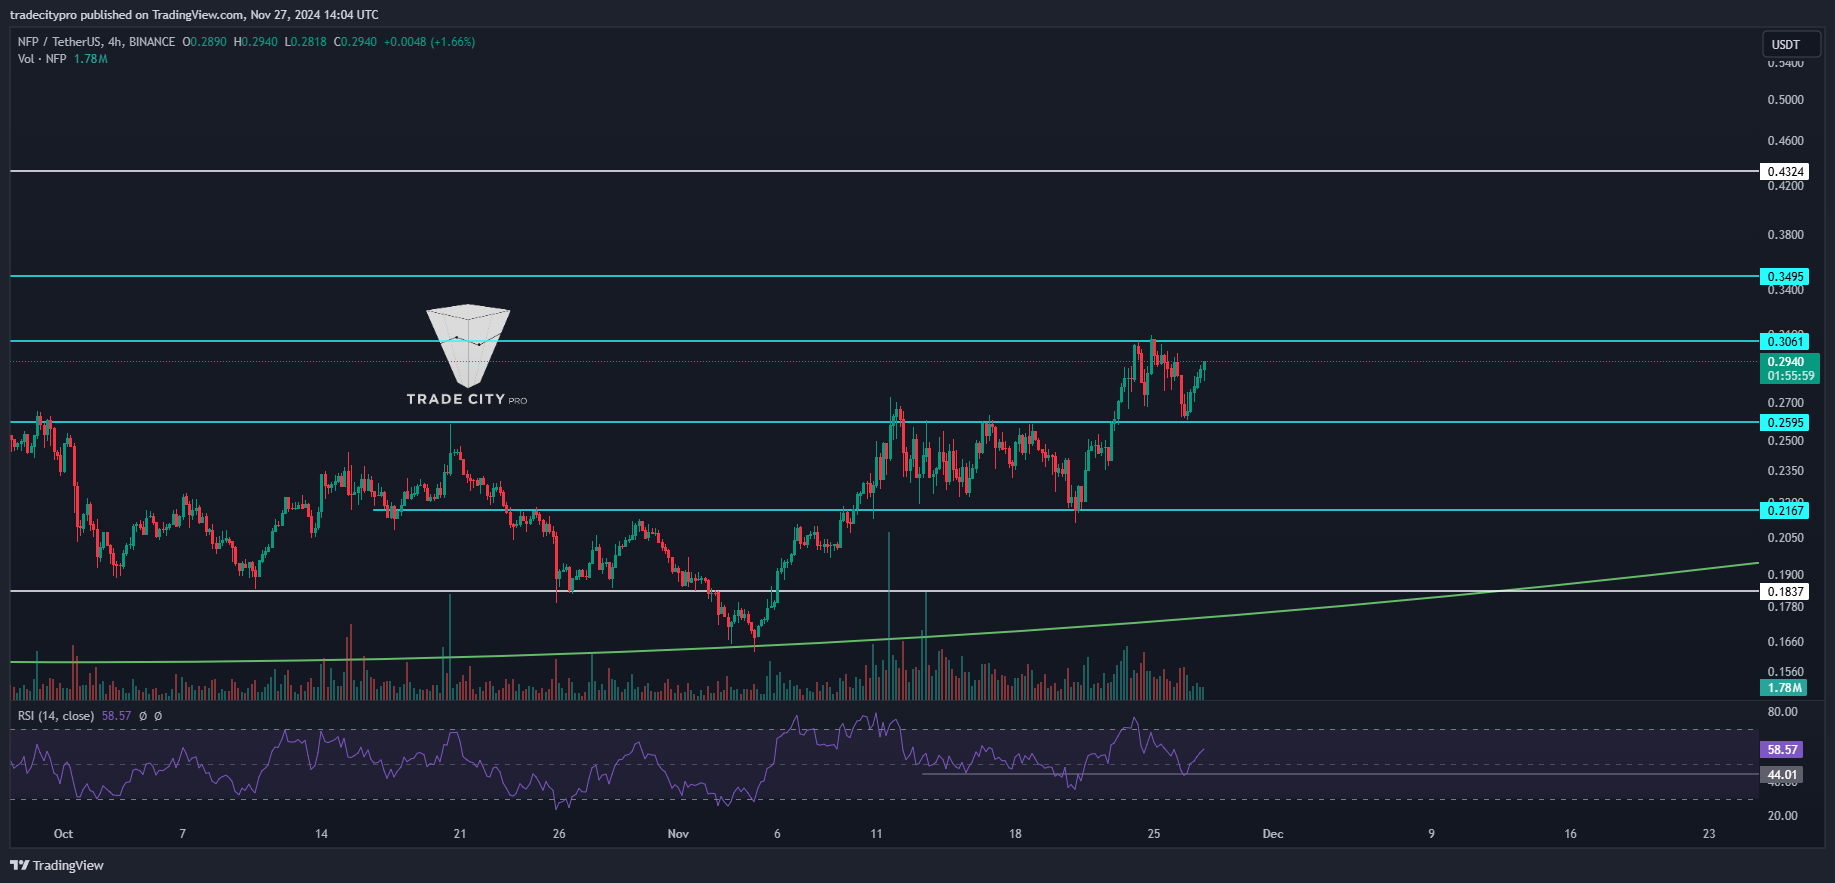Click the TradingView logo at bottom left
This screenshot has width=1835, height=883.
pyautogui.click(x=57, y=865)
